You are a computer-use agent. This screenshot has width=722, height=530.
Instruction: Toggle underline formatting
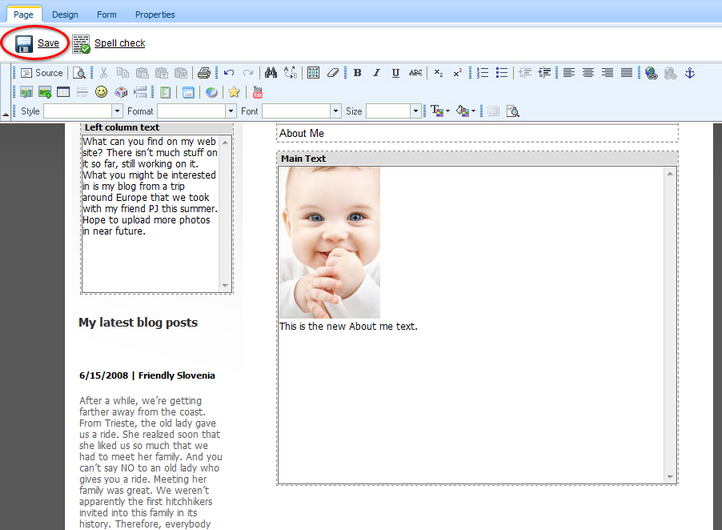[396, 73]
